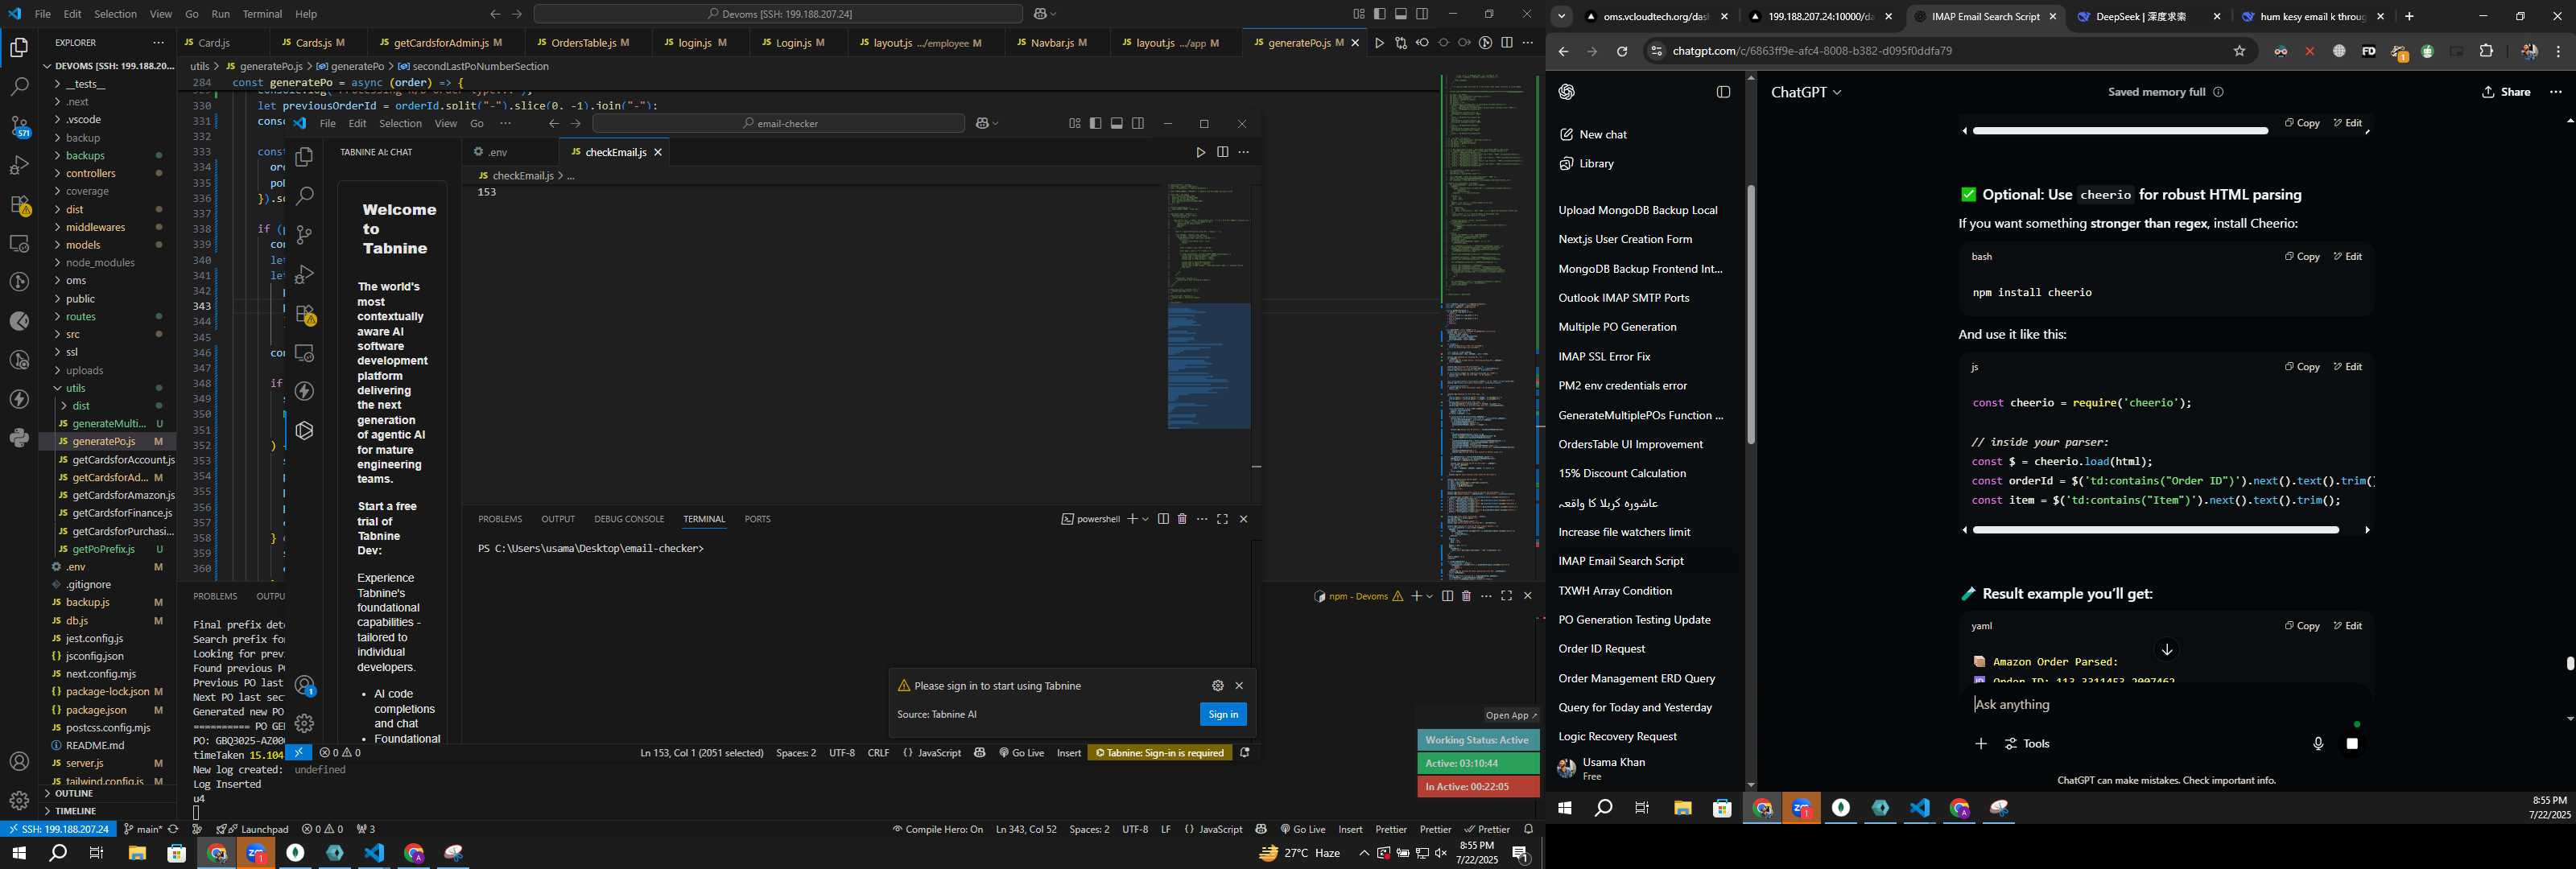Toggle Panel in Devoms title bar
This screenshot has height=869, width=2576.
1401,14
